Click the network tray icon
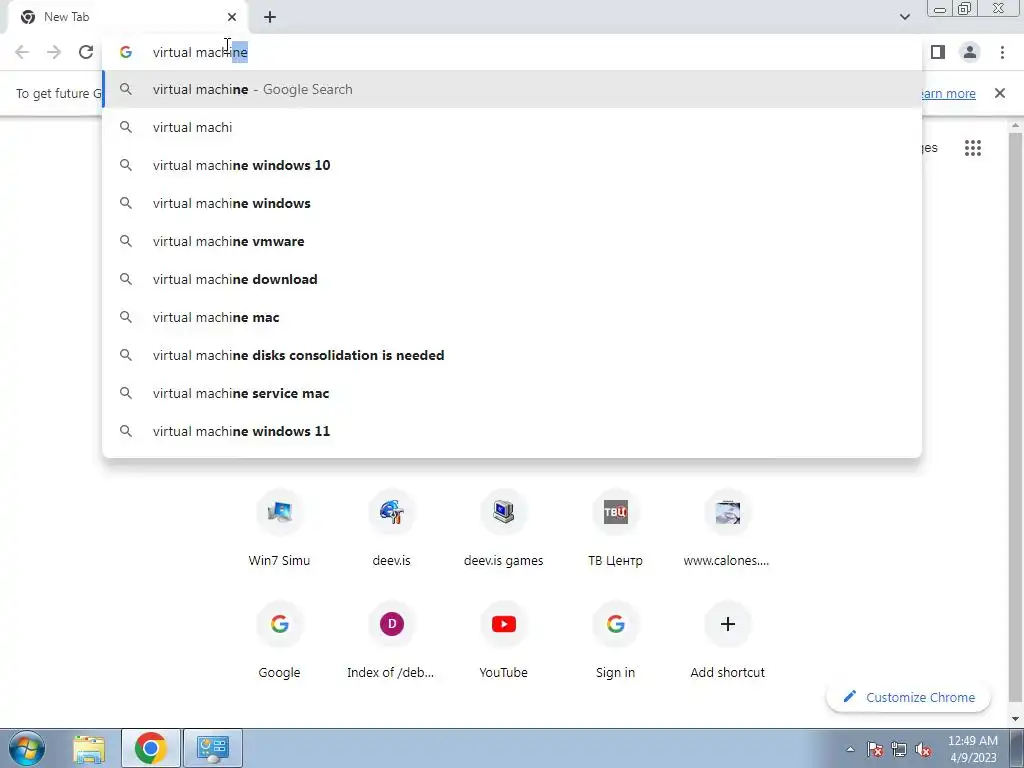 pyautogui.click(x=899, y=749)
